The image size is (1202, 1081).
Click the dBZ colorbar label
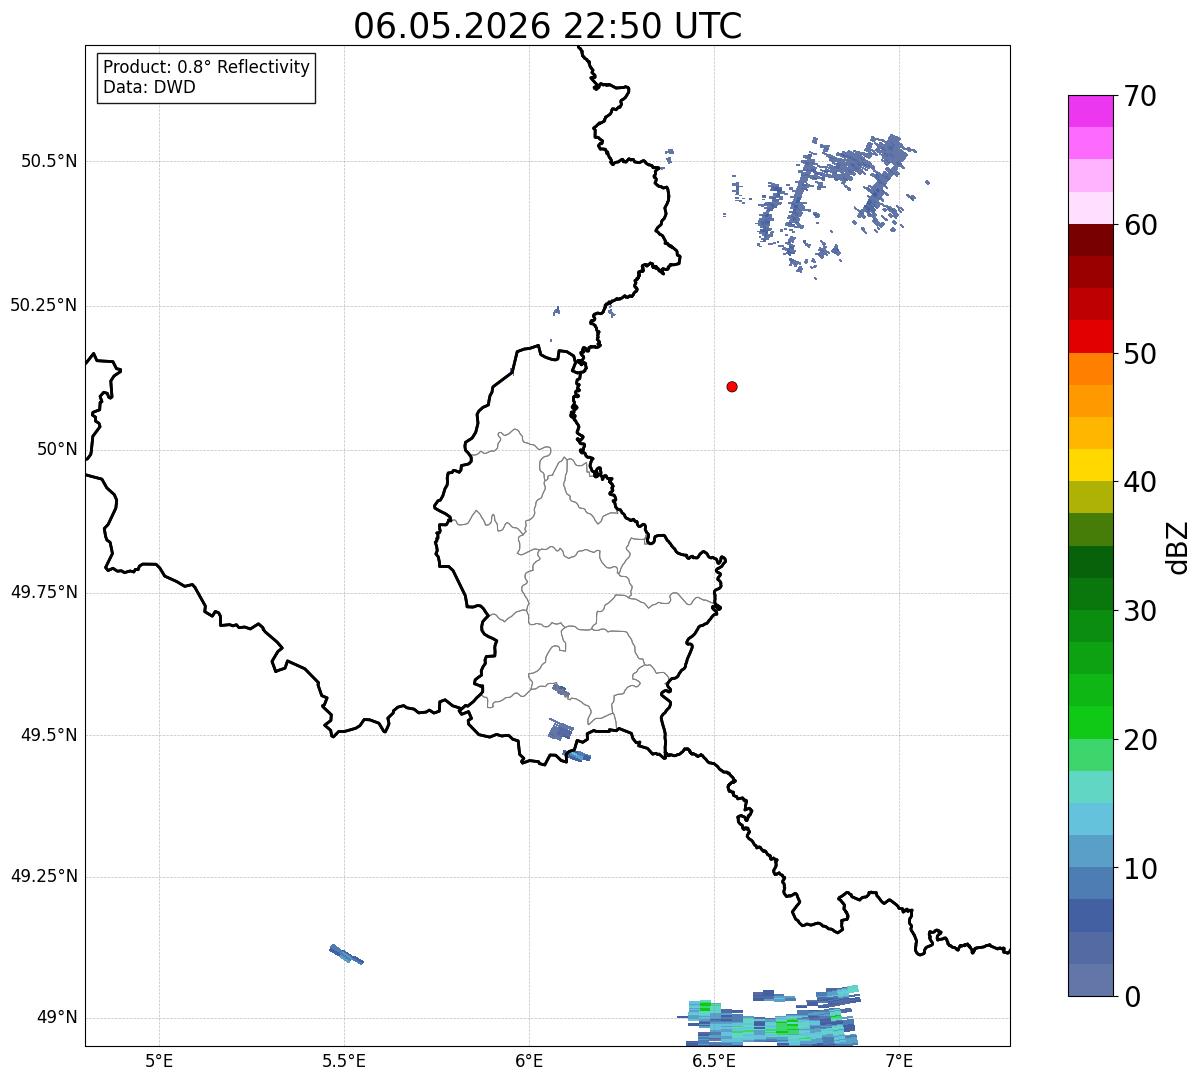pos(1178,546)
